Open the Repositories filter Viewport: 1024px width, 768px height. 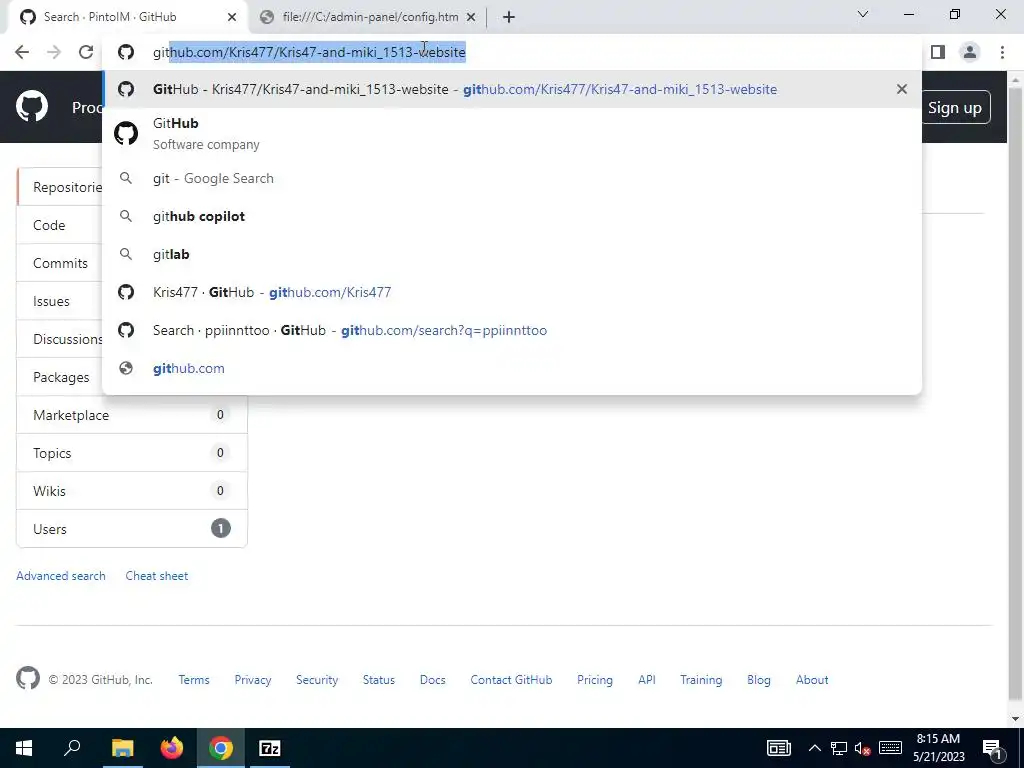tap(59, 187)
